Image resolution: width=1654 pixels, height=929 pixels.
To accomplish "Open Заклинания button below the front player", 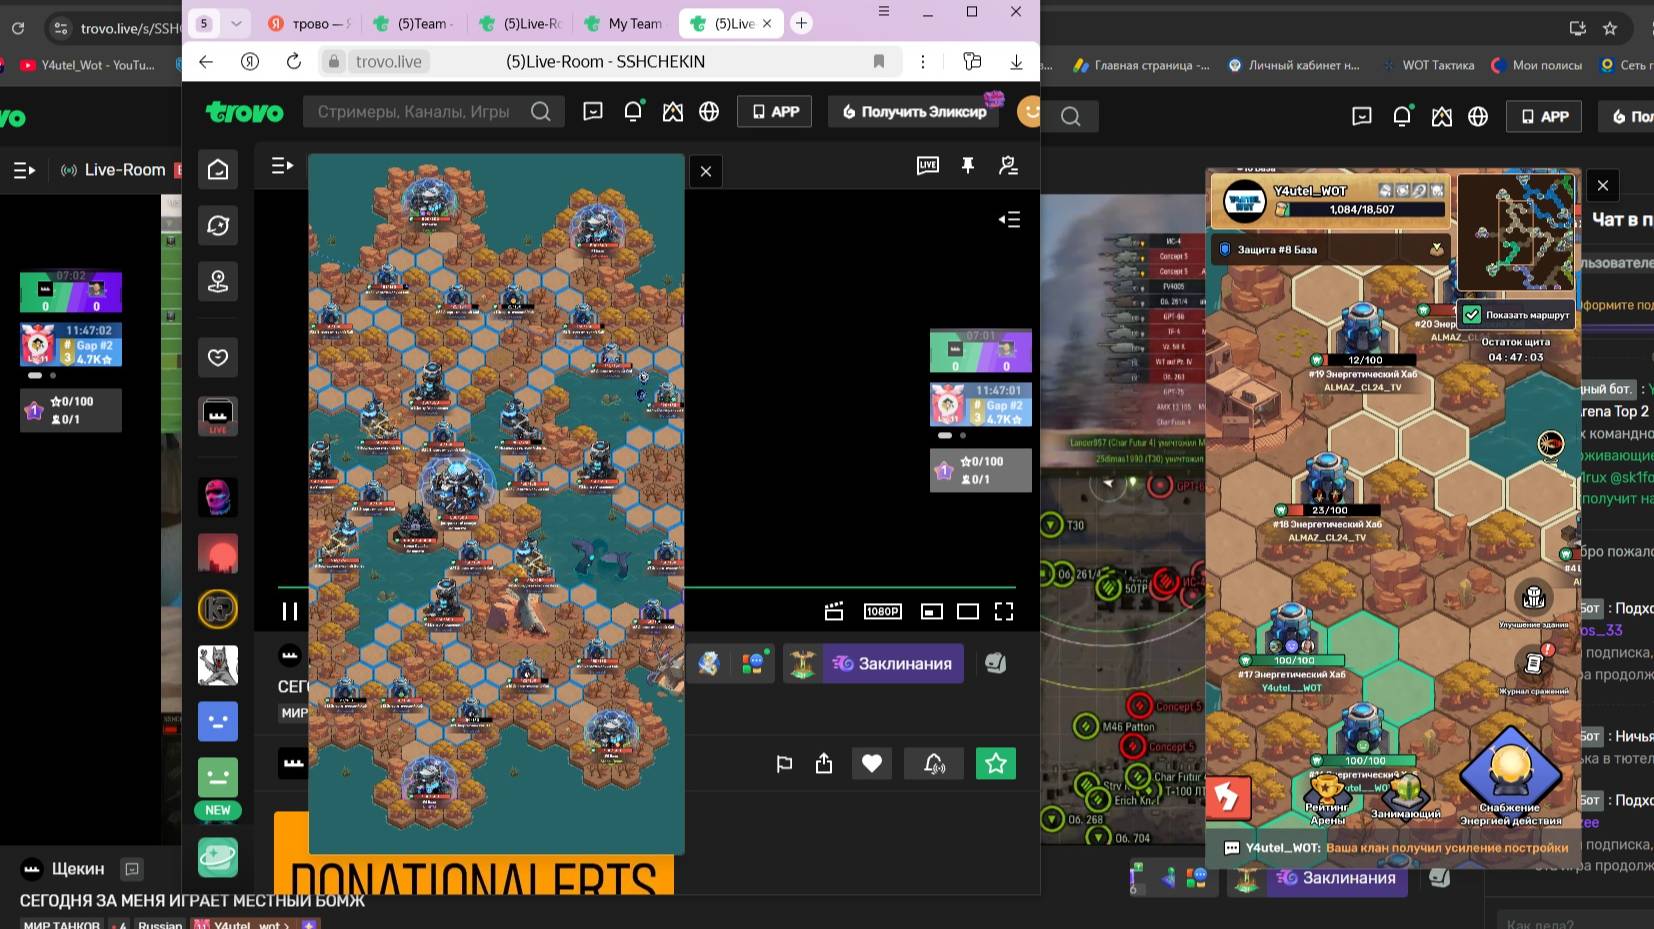I will (893, 663).
